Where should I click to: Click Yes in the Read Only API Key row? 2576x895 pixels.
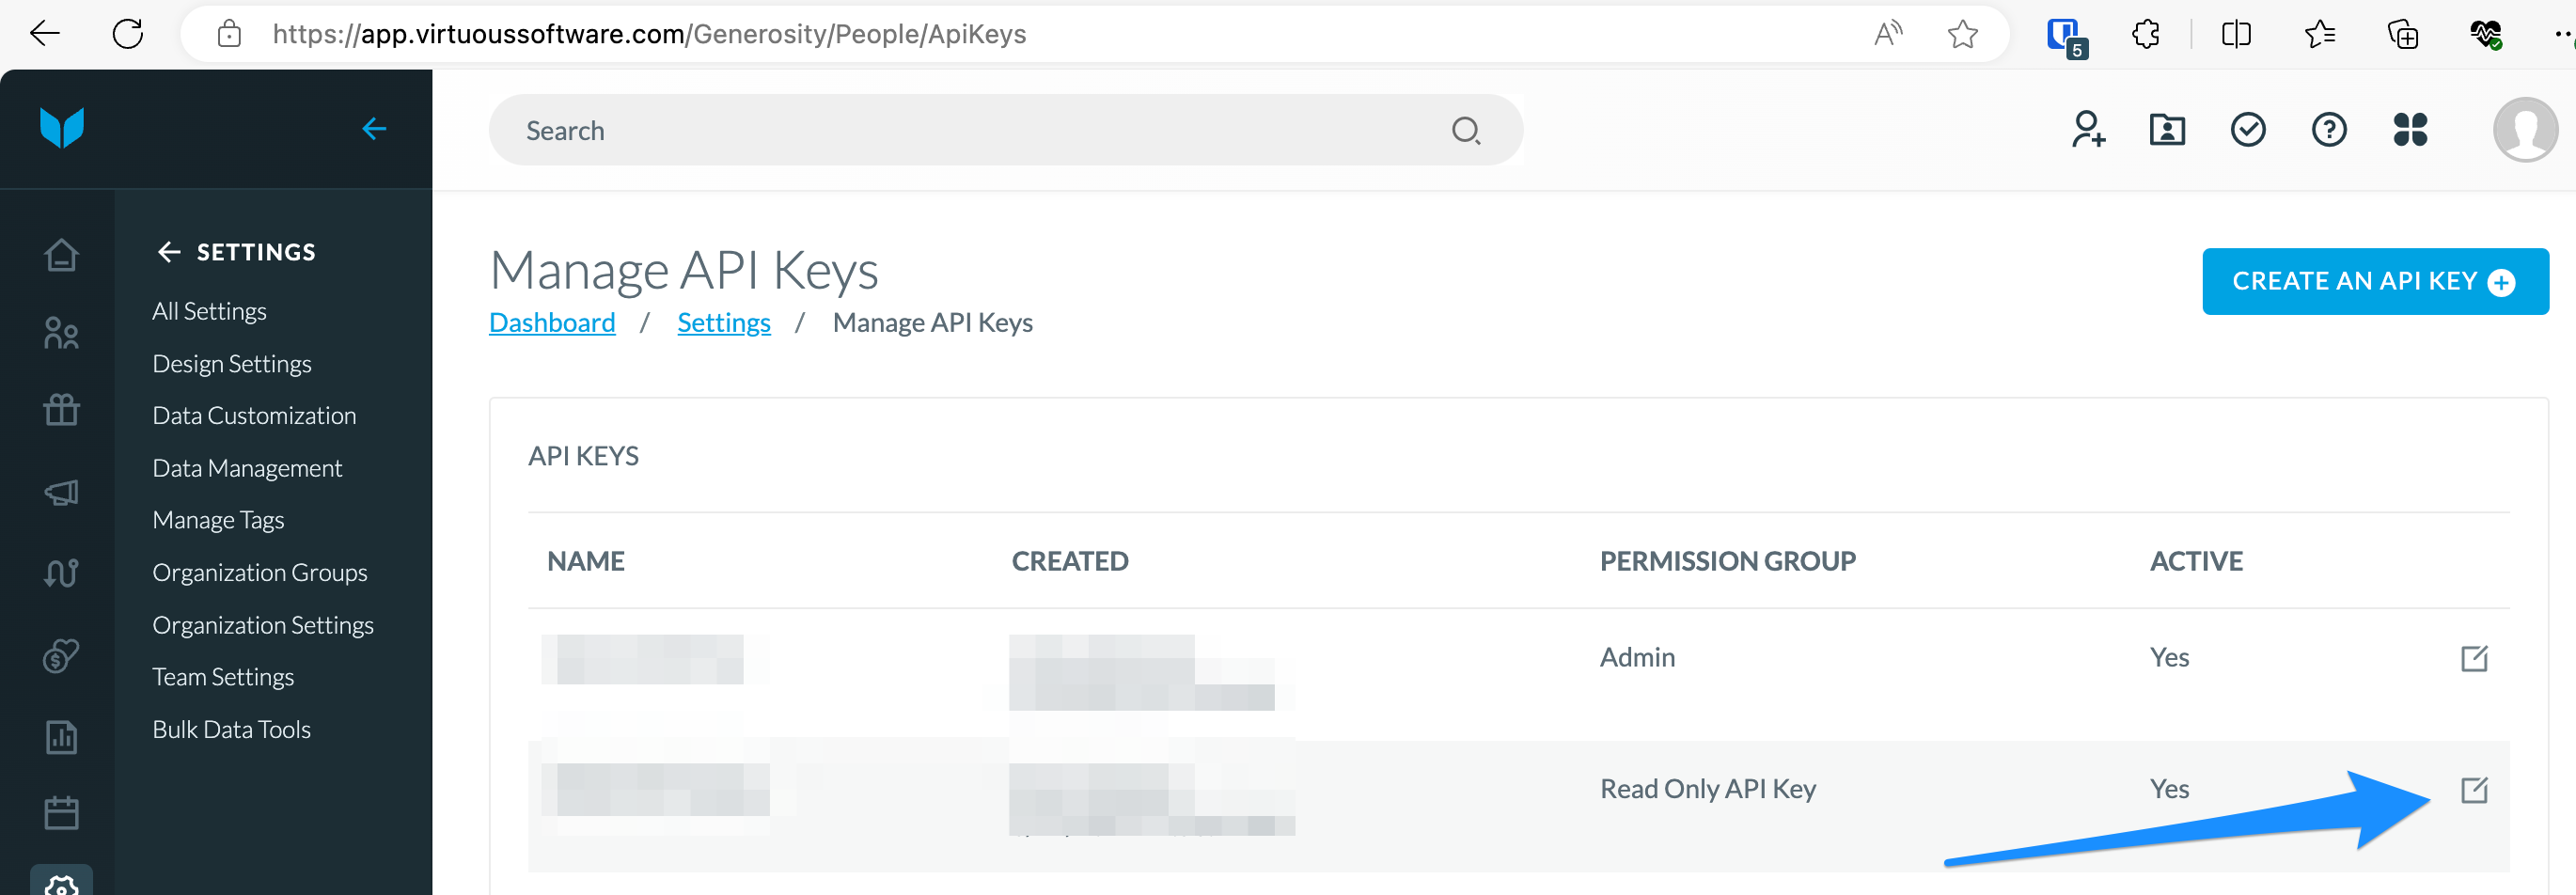click(x=2169, y=789)
